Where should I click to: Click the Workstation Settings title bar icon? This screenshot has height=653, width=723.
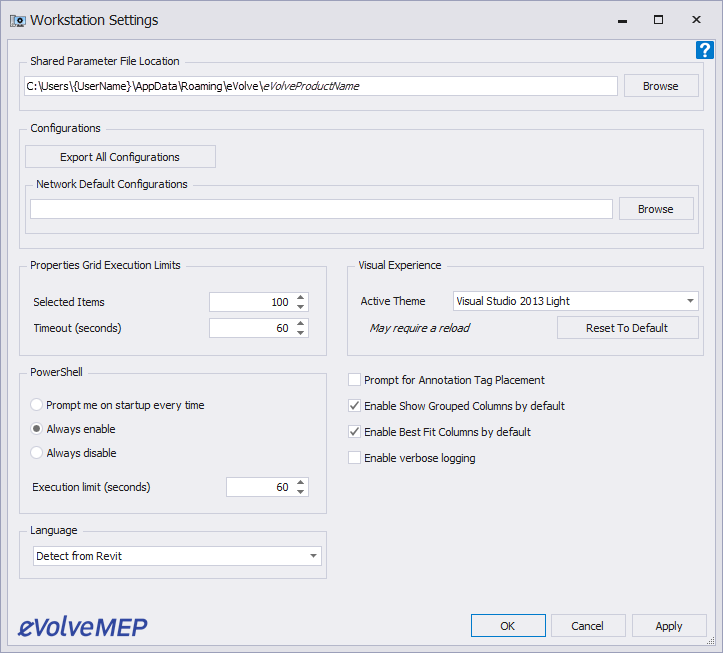click(x=18, y=21)
